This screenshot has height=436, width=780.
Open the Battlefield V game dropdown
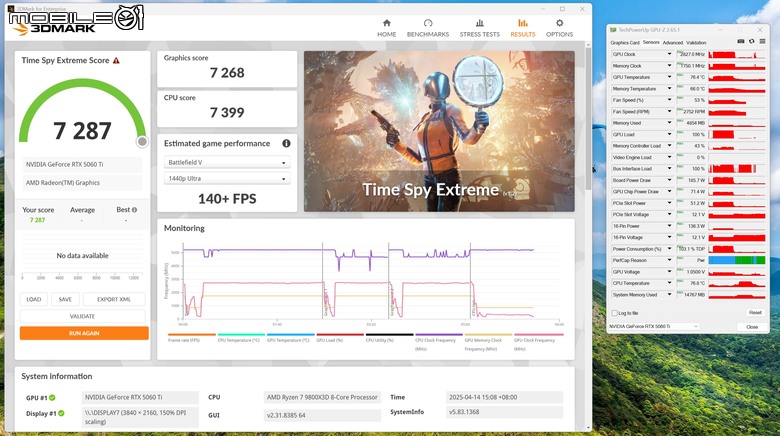click(x=227, y=163)
